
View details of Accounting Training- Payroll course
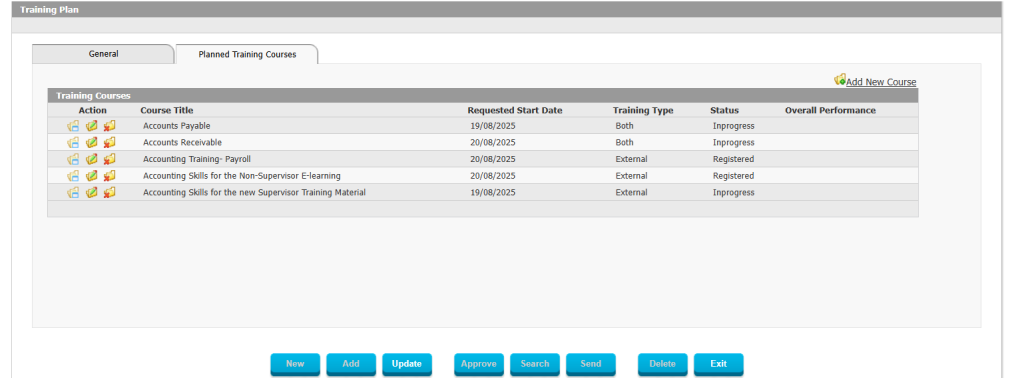click(73, 159)
